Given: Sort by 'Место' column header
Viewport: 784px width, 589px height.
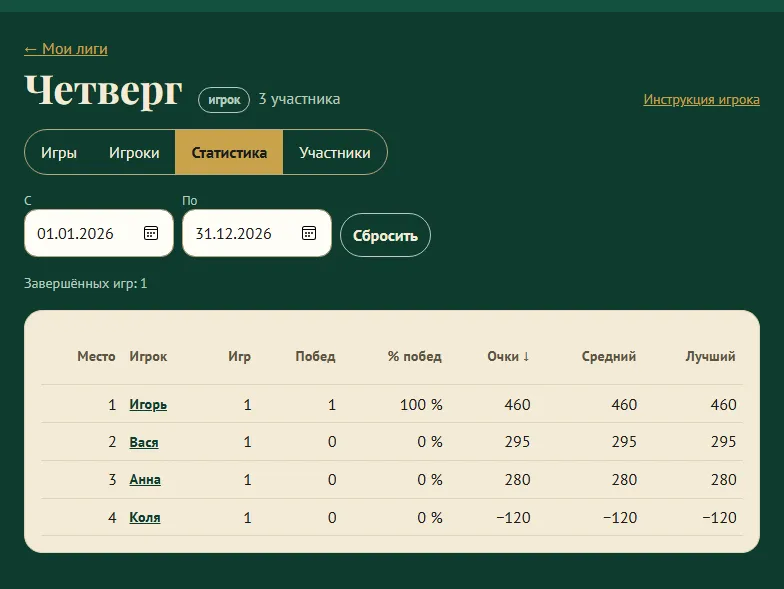Looking at the screenshot, I should [x=96, y=356].
